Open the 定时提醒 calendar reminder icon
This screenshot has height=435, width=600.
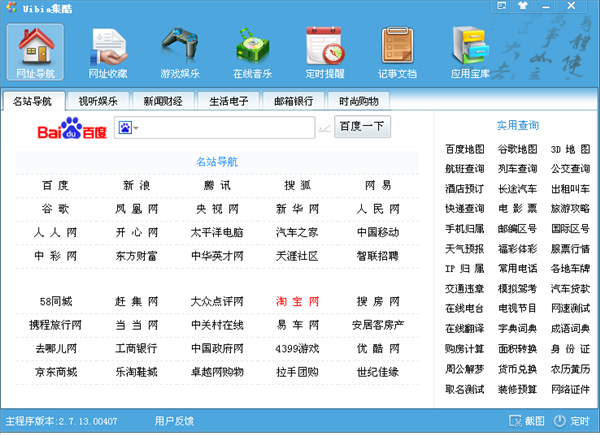[325, 52]
